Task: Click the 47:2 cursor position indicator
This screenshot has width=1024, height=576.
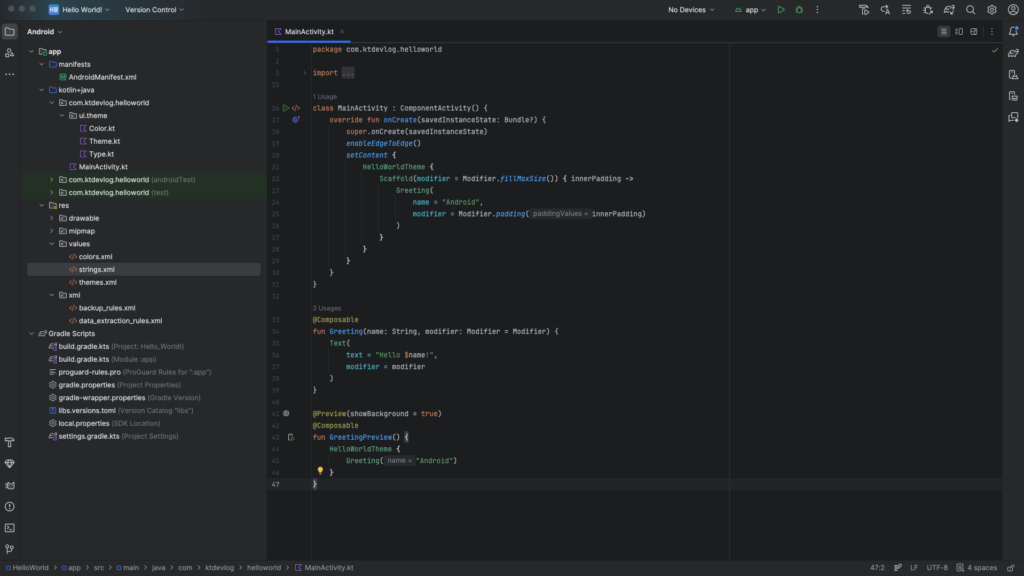Action: point(877,568)
